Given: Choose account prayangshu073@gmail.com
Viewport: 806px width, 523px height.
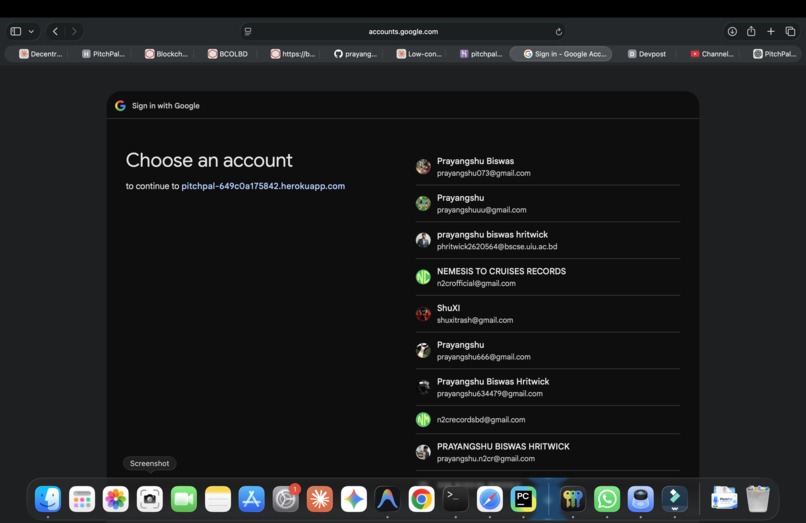Looking at the screenshot, I should [x=547, y=167].
